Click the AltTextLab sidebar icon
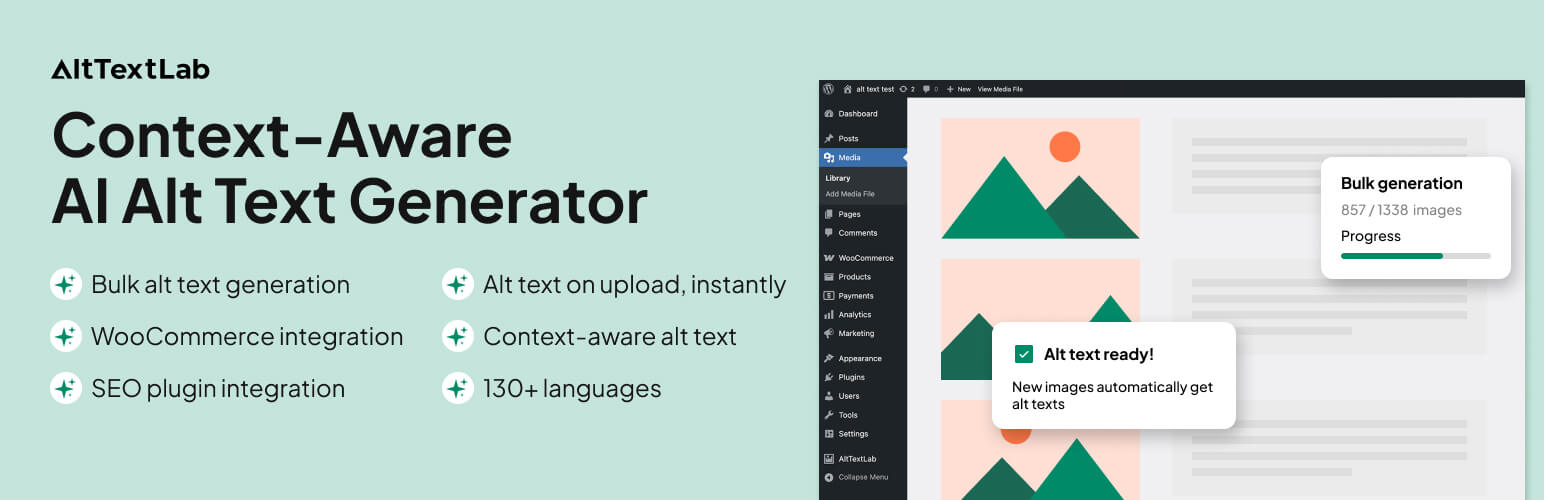This screenshot has height=500, width=1544. click(x=829, y=459)
